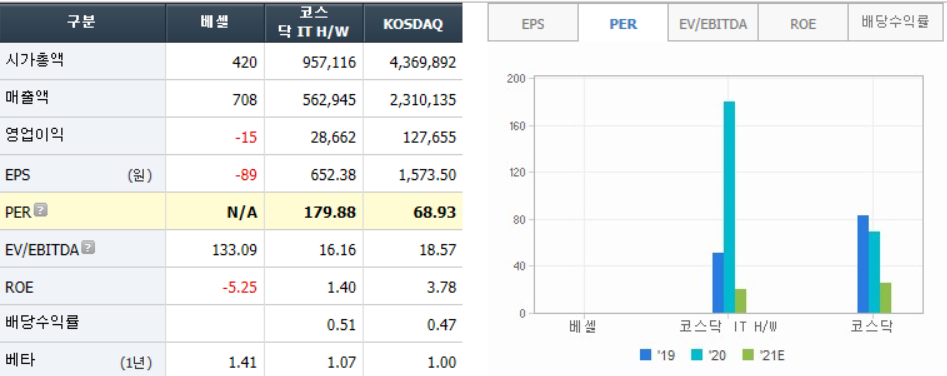Image resolution: width=947 pixels, height=376 pixels.
Task: Click the '19 bar for 코스닥 group
Action: pyautogui.click(x=862, y=264)
